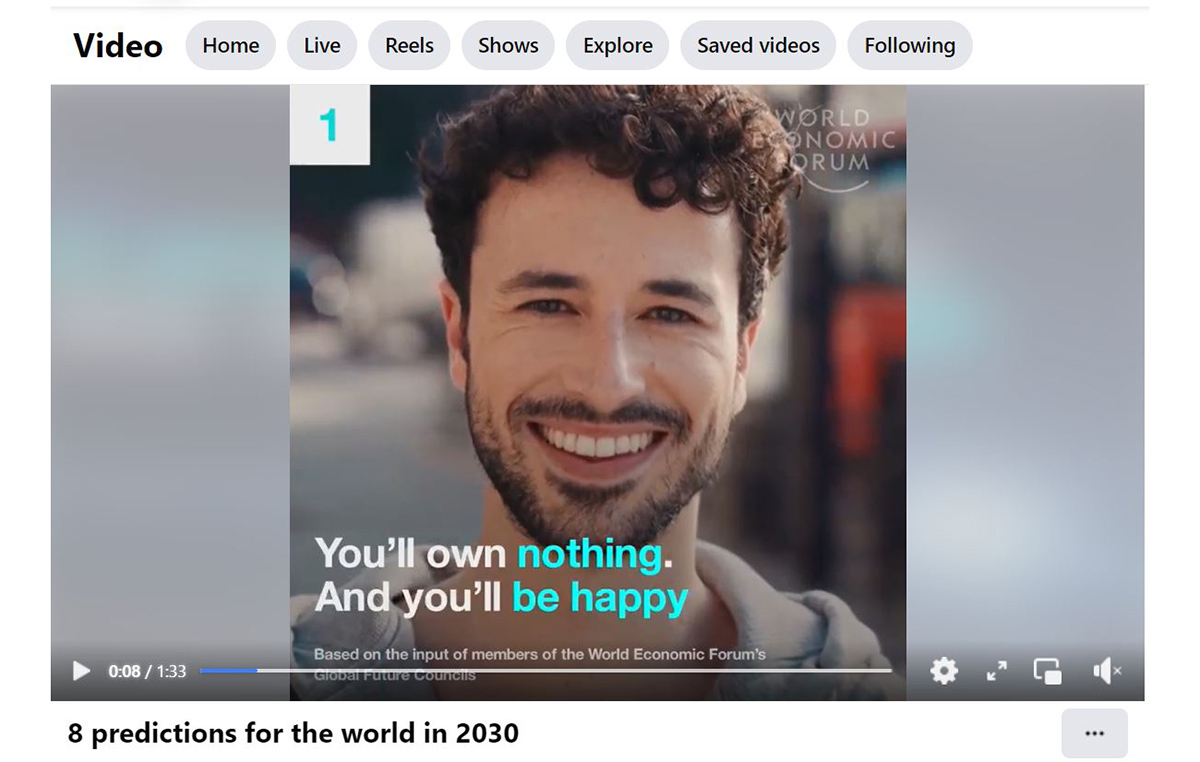Open the Following tab
The image size is (1200, 762).
[910, 45]
